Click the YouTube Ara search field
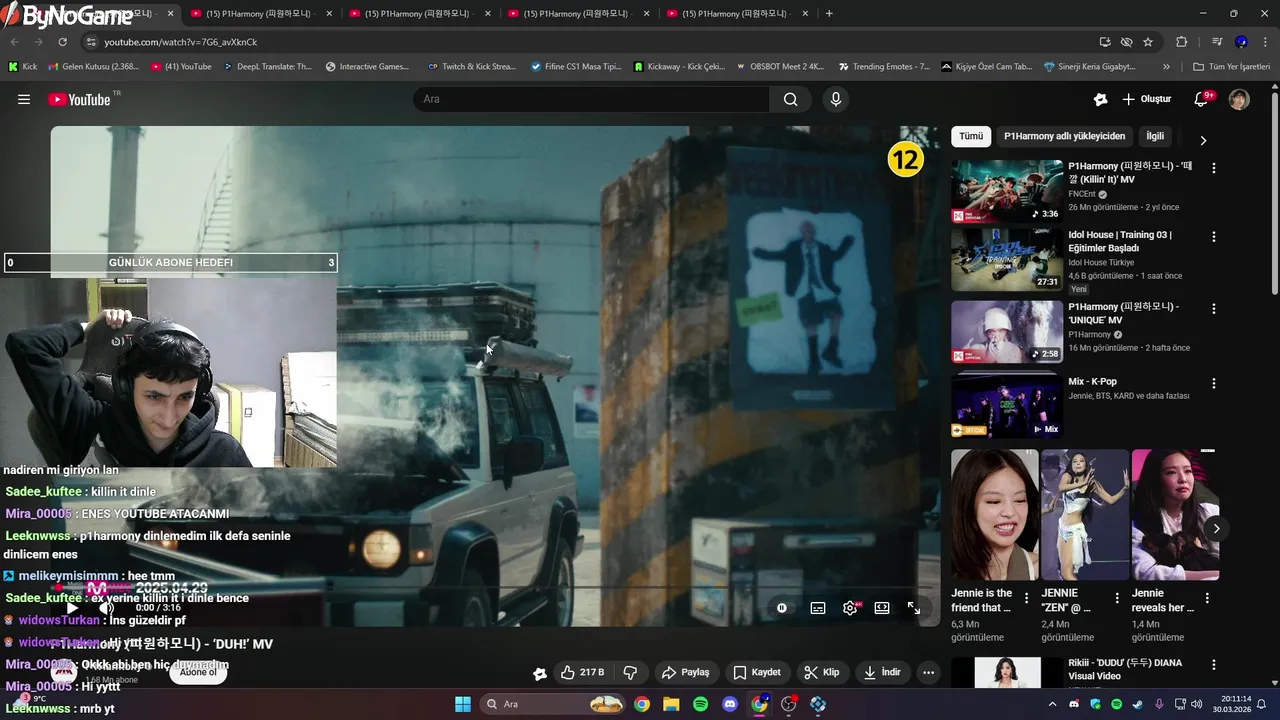The height and width of the screenshot is (720, 1280). [591, 99]
